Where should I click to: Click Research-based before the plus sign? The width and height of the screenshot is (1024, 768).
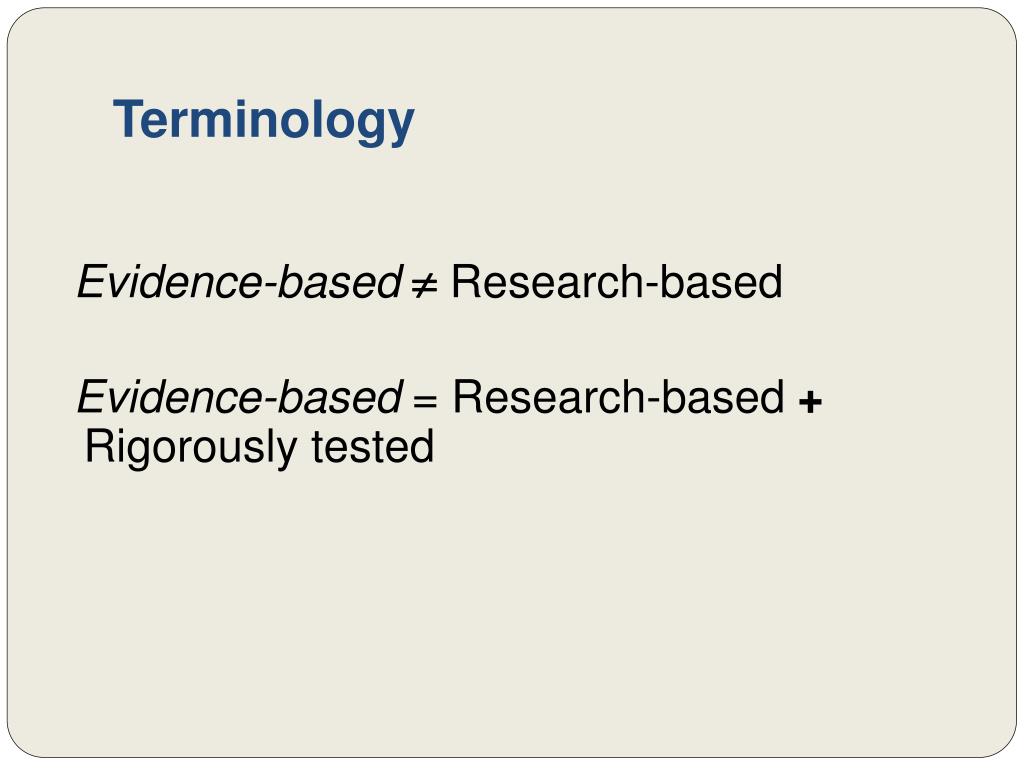point(618,396)
